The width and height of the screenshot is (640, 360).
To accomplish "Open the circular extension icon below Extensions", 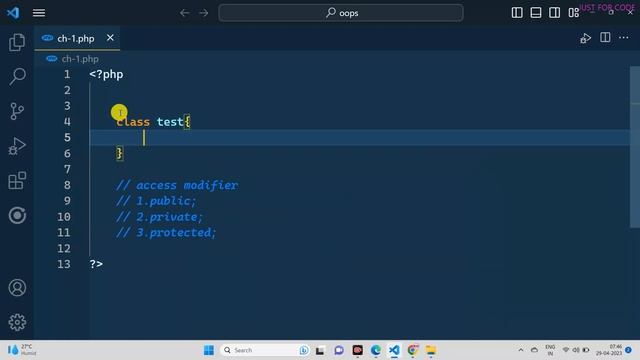I will 17,215.
